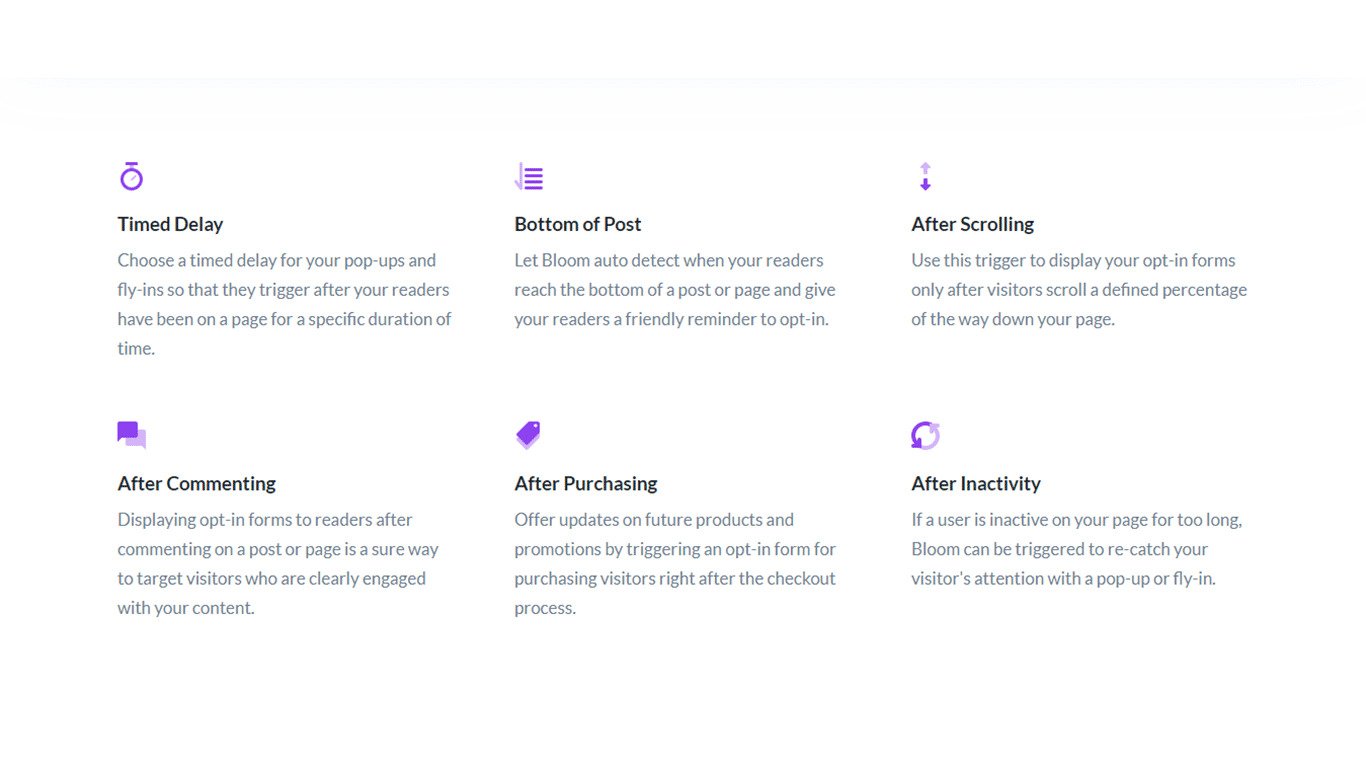1366x768 pixels.
Task: Click the After Purchasing description paragraph
Action: click(675, 563)
